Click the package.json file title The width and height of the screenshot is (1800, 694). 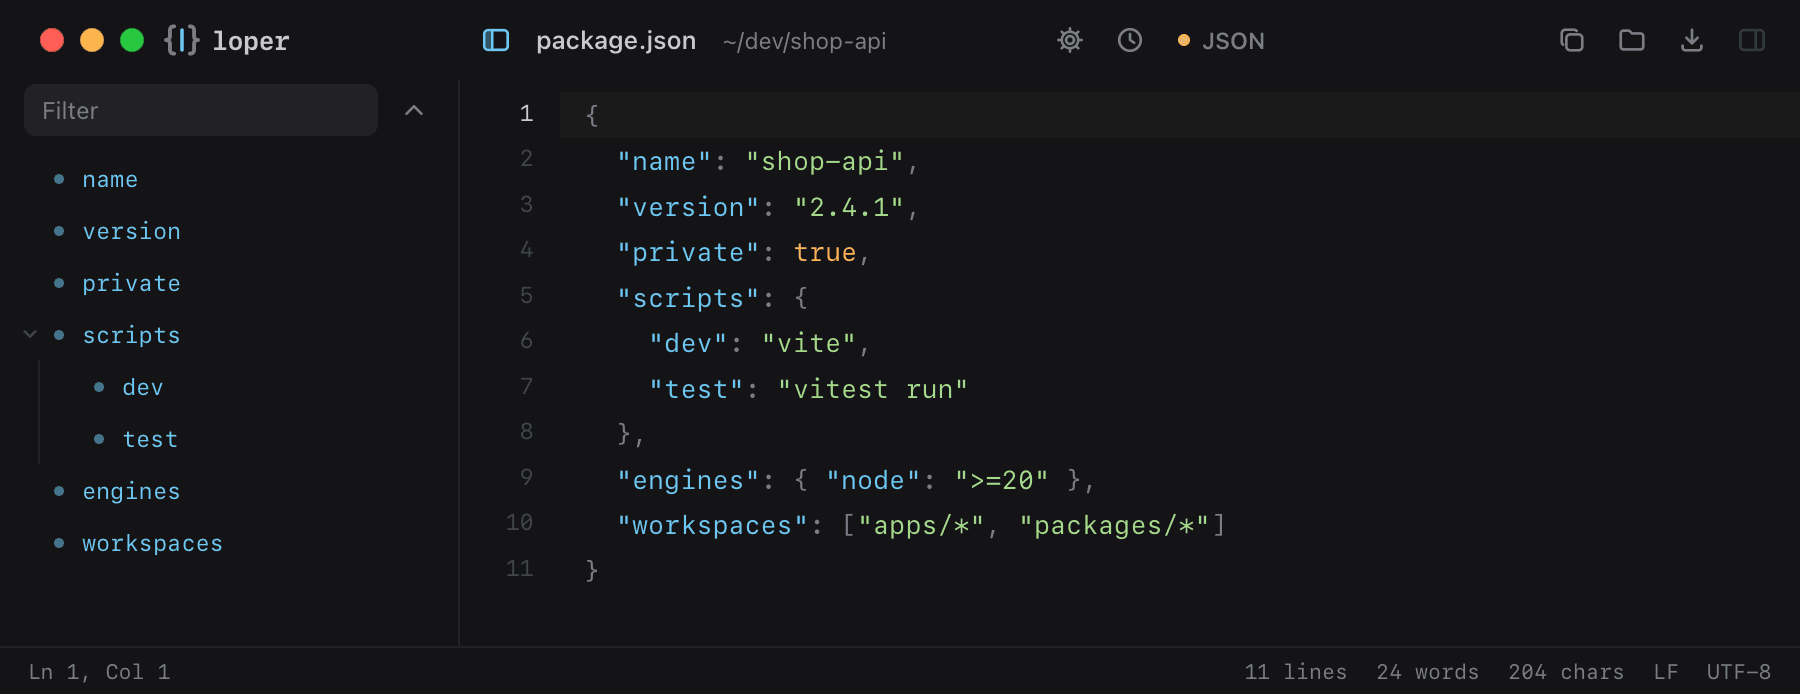pyautogui.click(x=616, y=41)
